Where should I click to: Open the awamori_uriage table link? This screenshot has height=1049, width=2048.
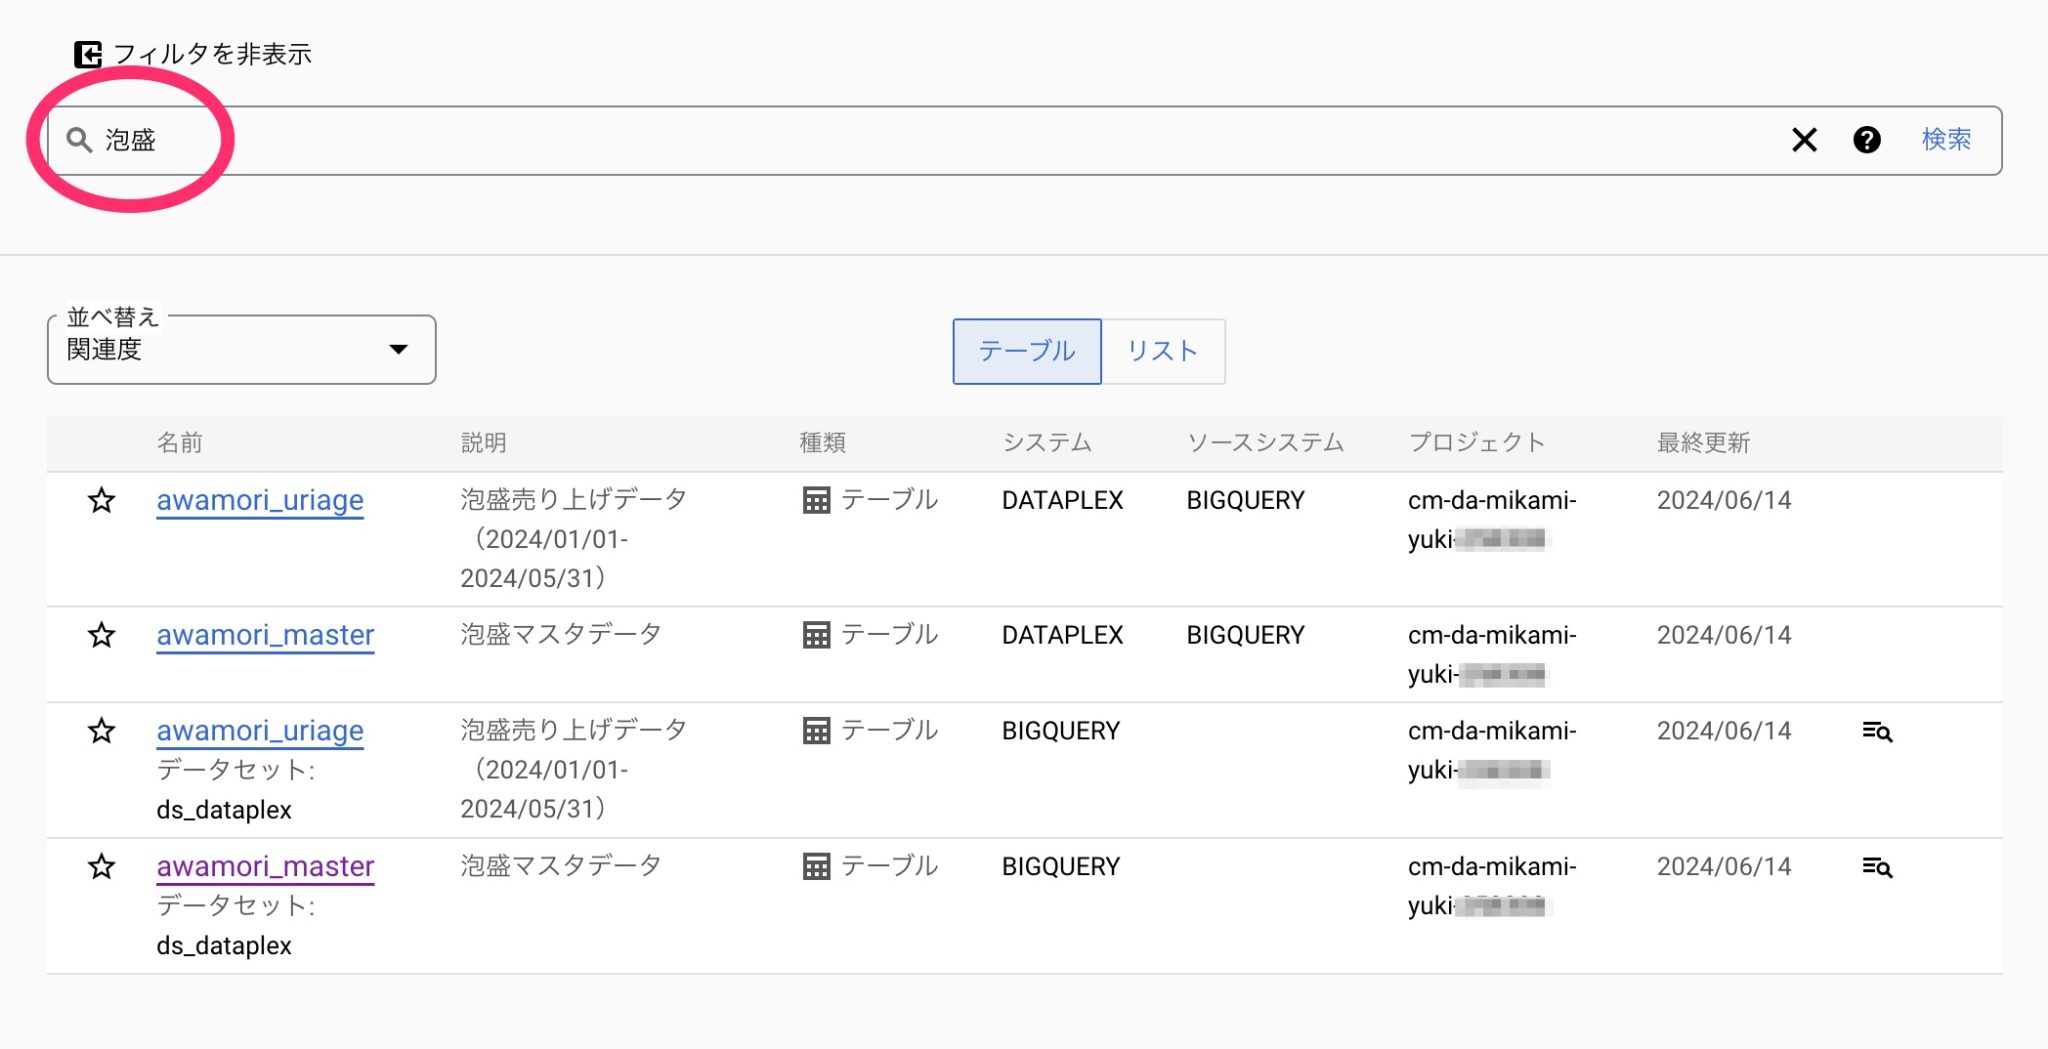(260, 500)
